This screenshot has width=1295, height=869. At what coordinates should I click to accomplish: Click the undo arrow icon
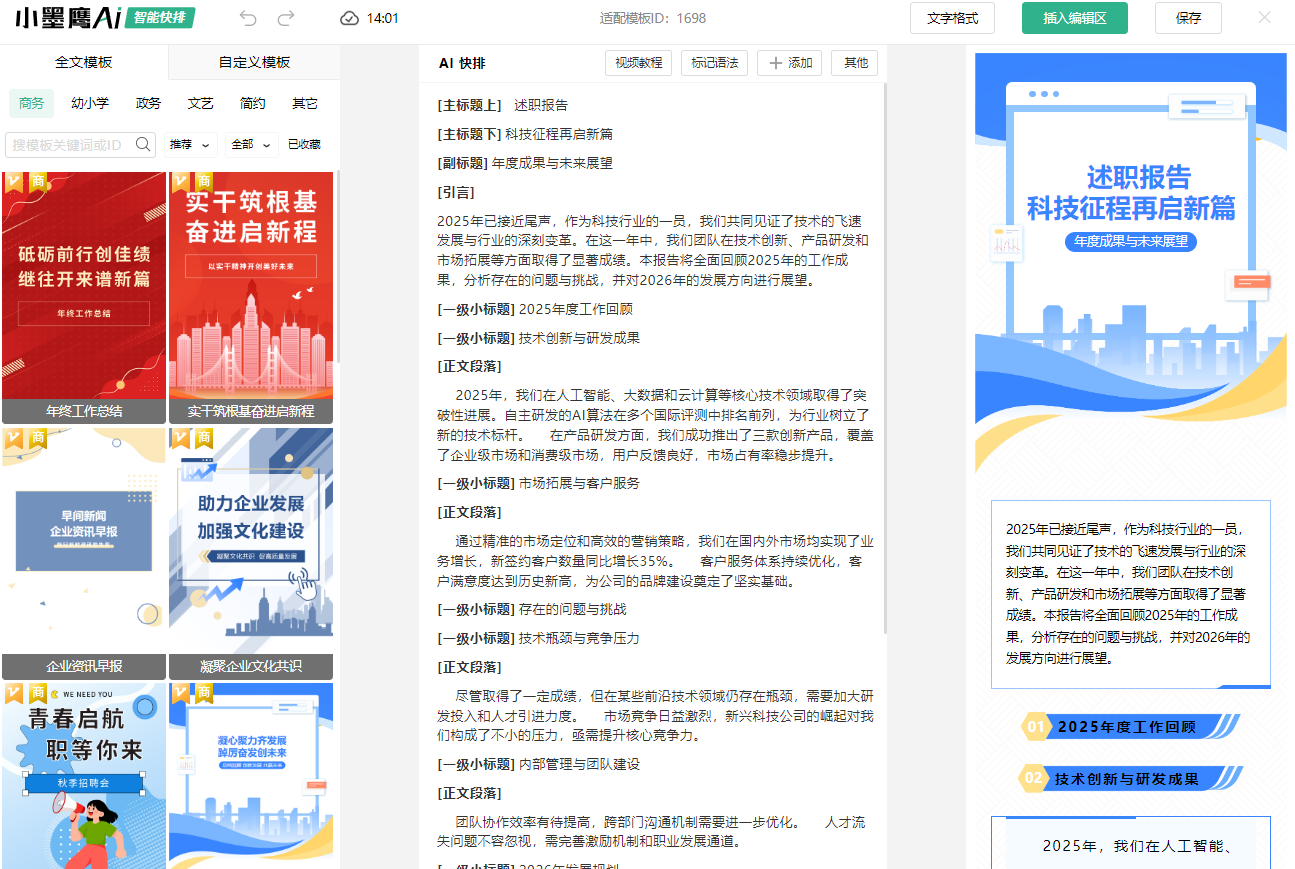click(248, 18)
